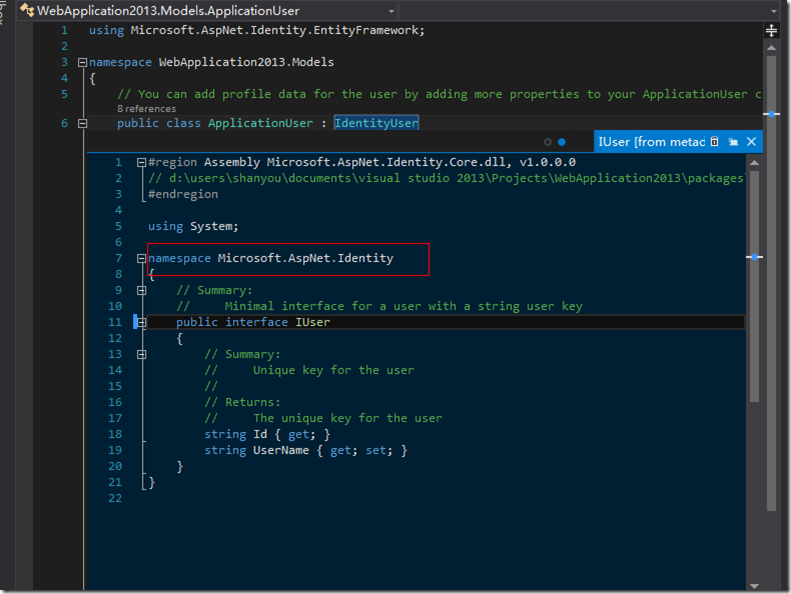Click the scroll up arrow of main editor
Screen dimensions: 791x594
pos(771,46)
